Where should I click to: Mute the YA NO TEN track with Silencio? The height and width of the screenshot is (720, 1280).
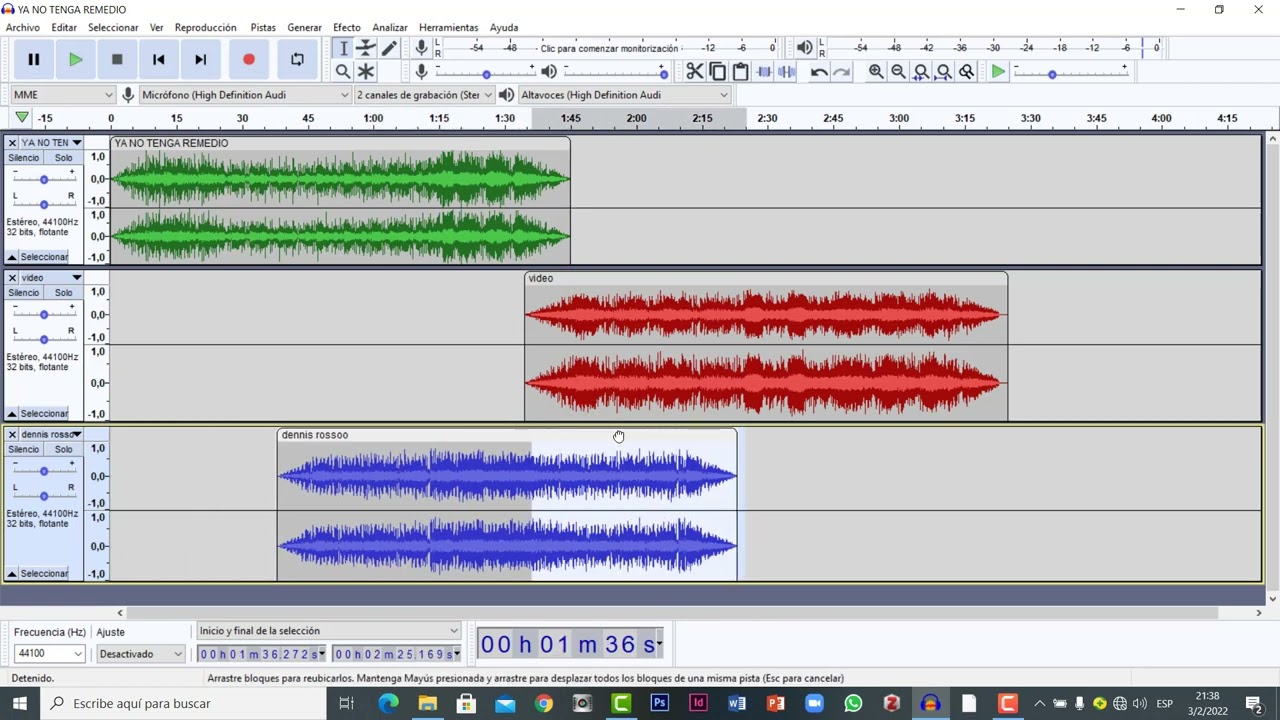point(24,158)
